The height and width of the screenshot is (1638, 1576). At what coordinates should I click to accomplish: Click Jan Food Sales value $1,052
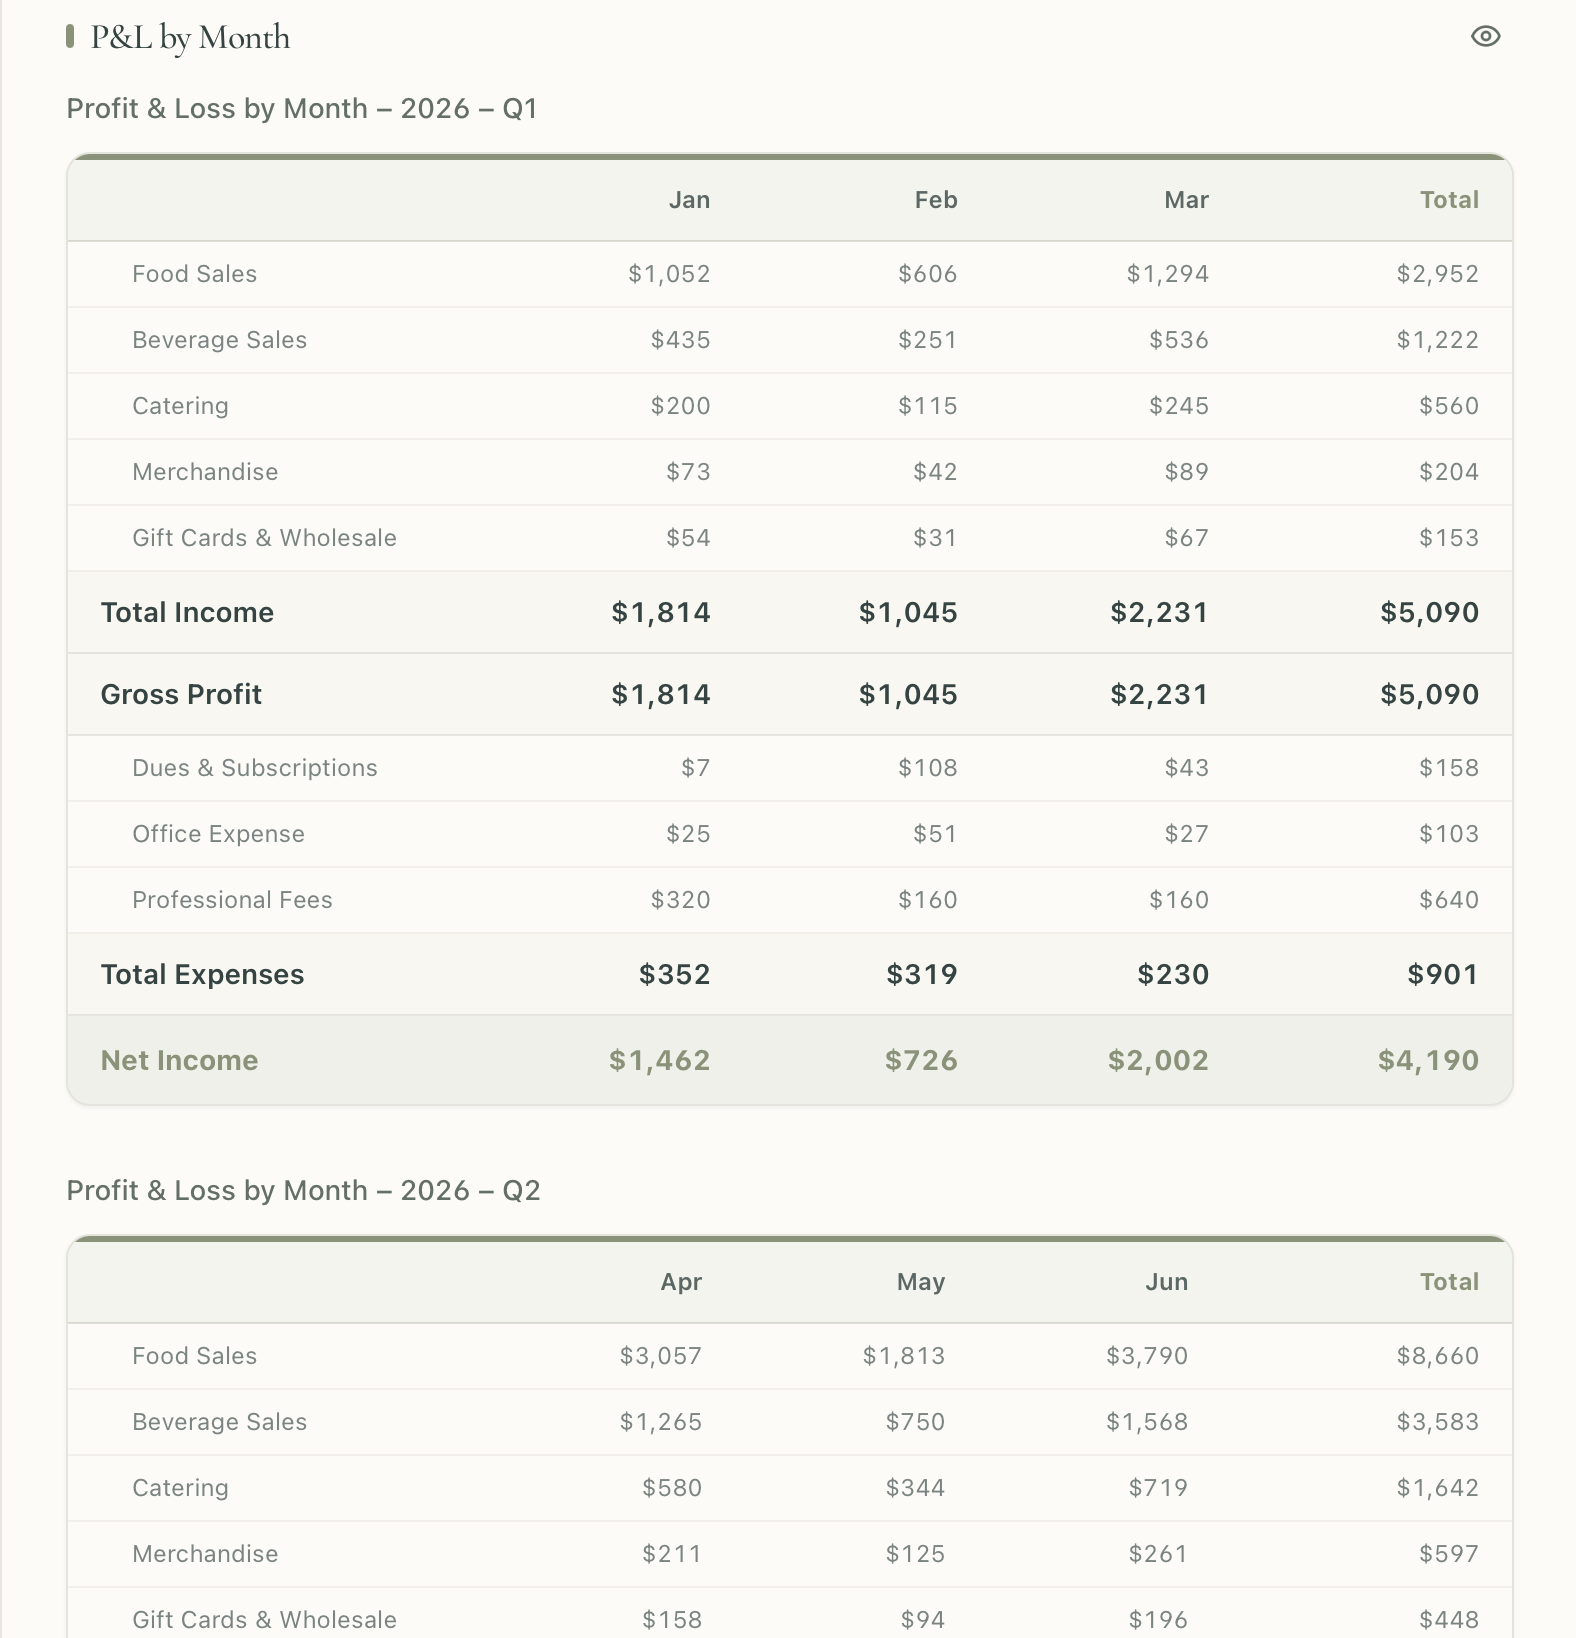[x=669, y=274]
